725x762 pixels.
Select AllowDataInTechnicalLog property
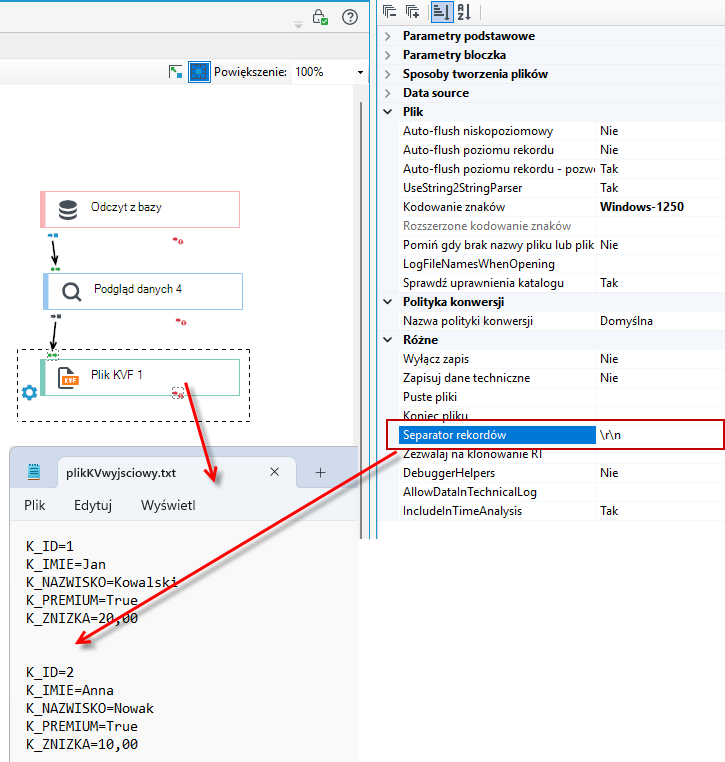(497, 492)
